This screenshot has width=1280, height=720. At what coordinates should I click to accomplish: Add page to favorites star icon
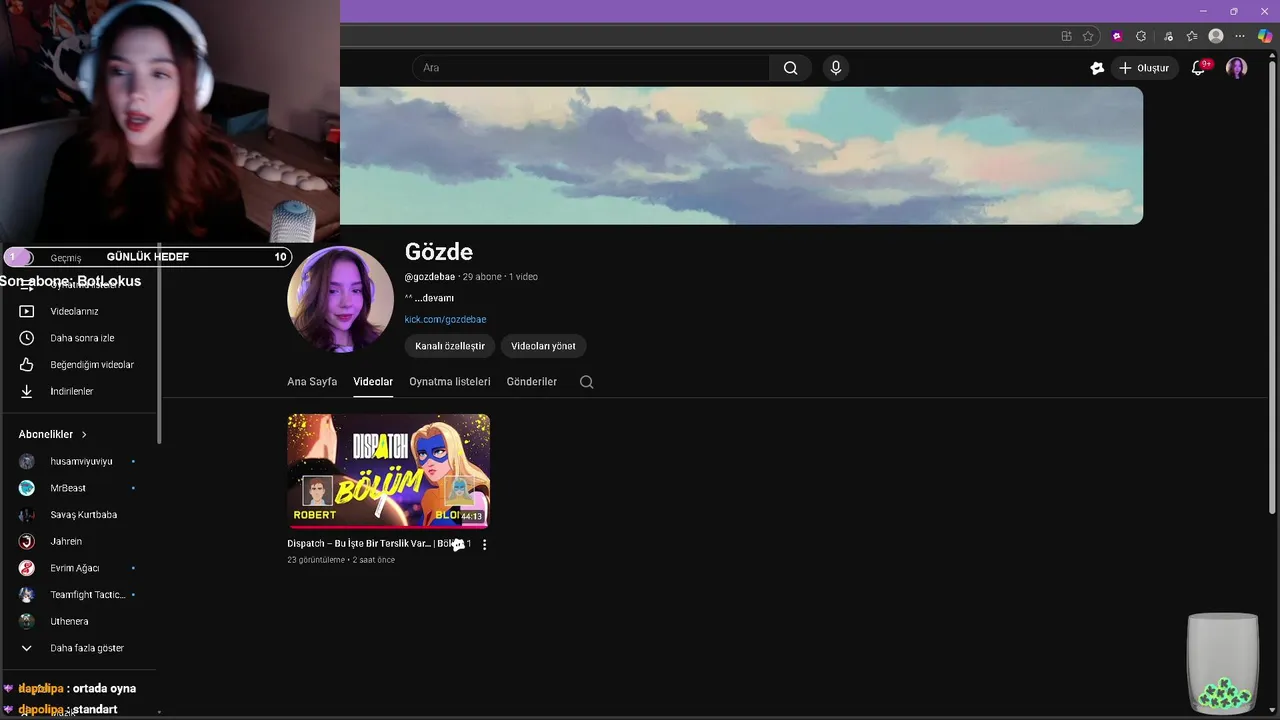click(1088, 36)
